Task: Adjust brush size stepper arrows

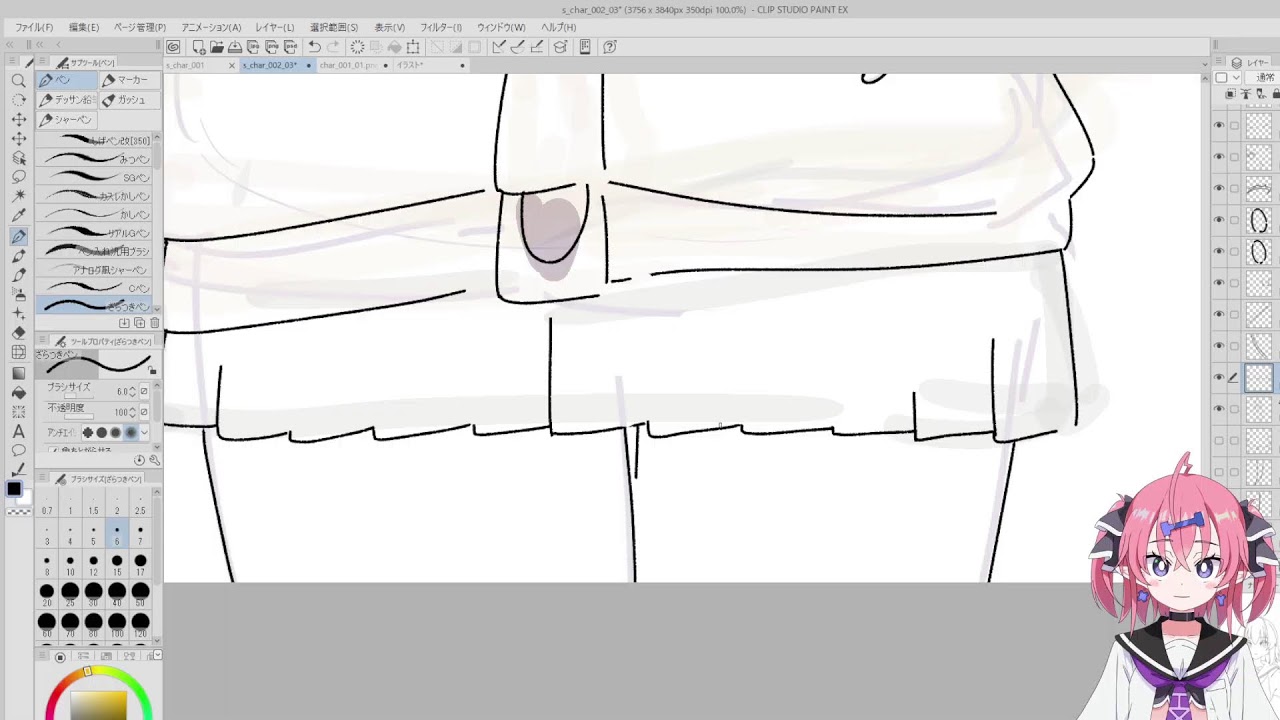Action: [x=133, y=392]
